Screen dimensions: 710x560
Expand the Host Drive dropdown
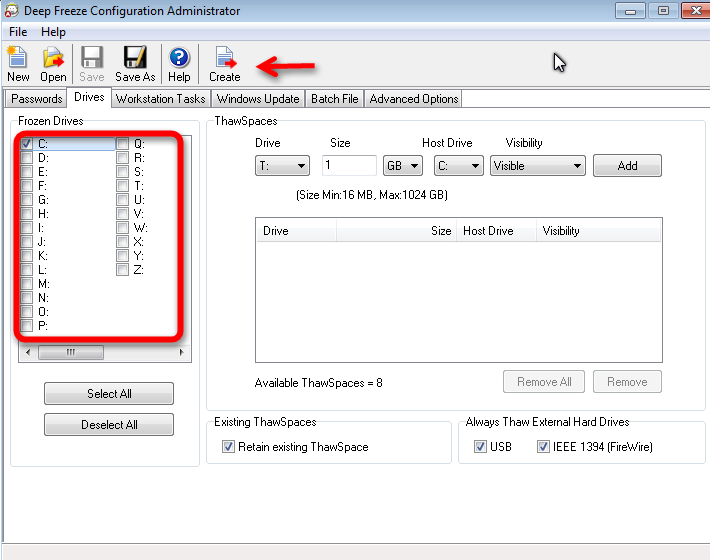point(458,166)
